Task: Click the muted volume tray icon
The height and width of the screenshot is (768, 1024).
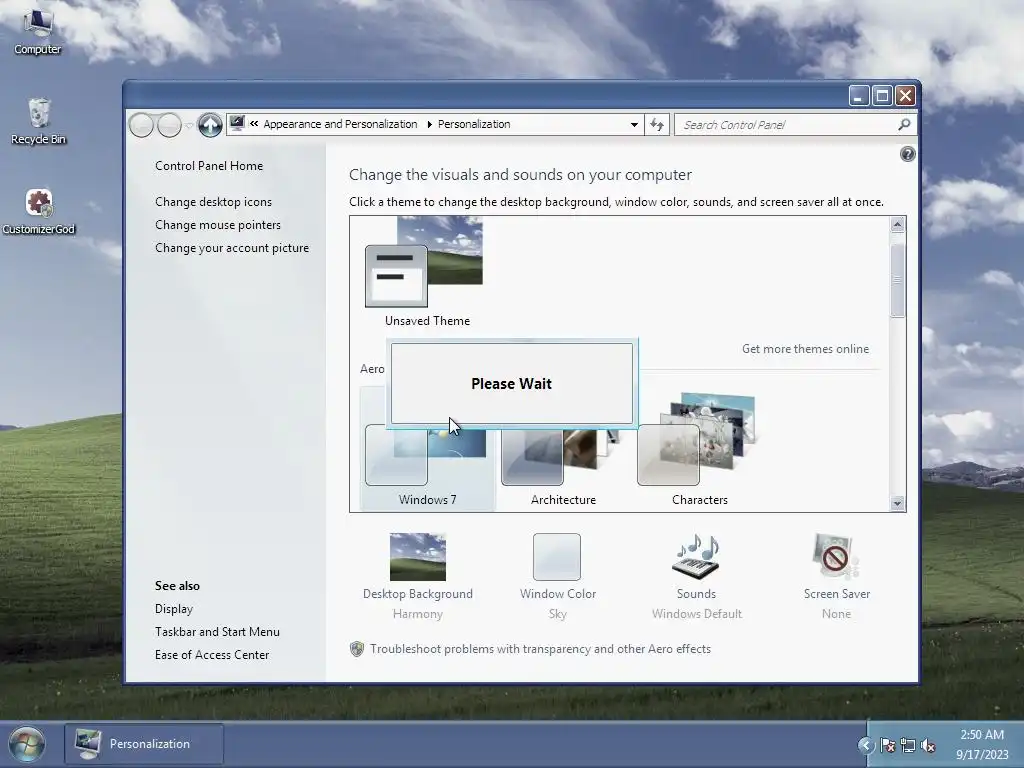Action: pyautogui.click(x=928, y=745)
